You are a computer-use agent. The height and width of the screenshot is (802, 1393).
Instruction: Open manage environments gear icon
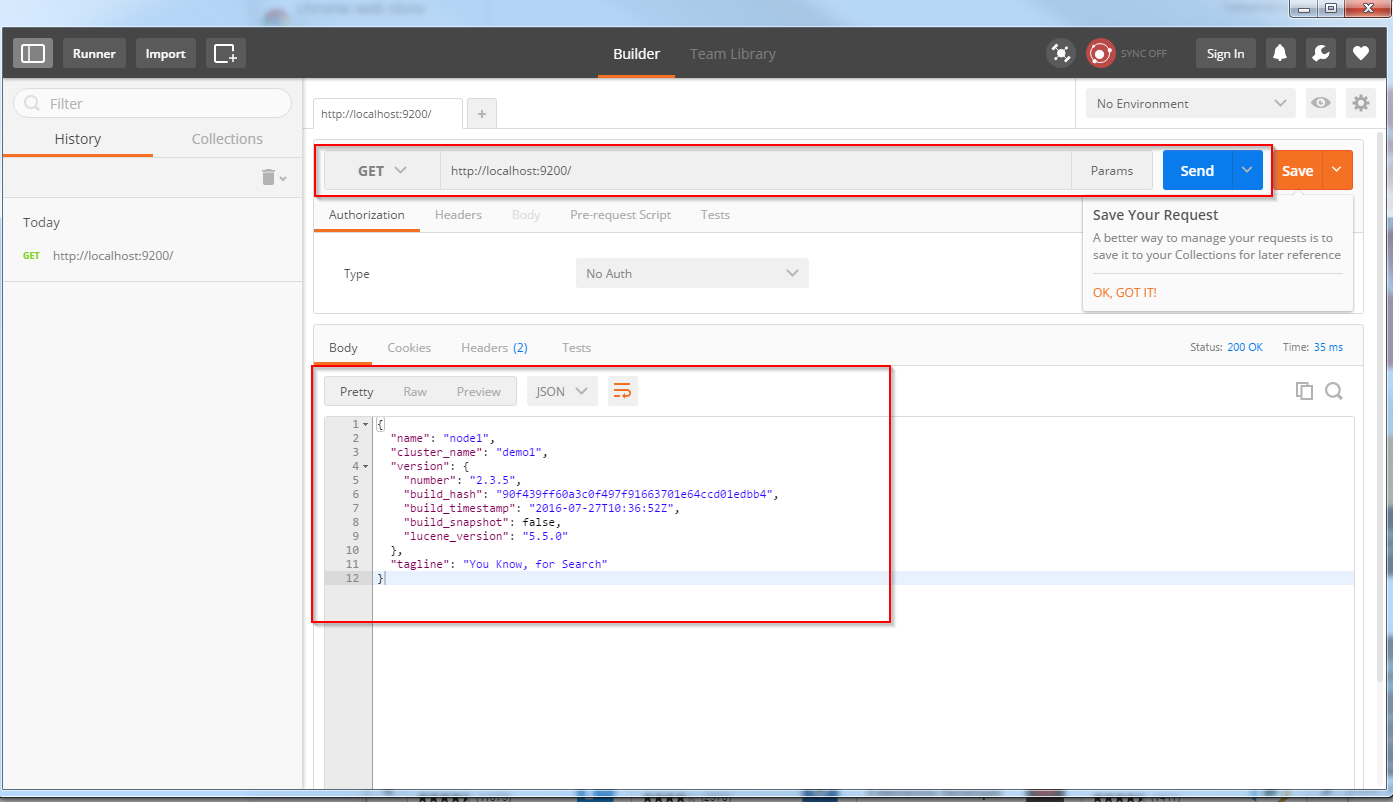click(1360, 103)
